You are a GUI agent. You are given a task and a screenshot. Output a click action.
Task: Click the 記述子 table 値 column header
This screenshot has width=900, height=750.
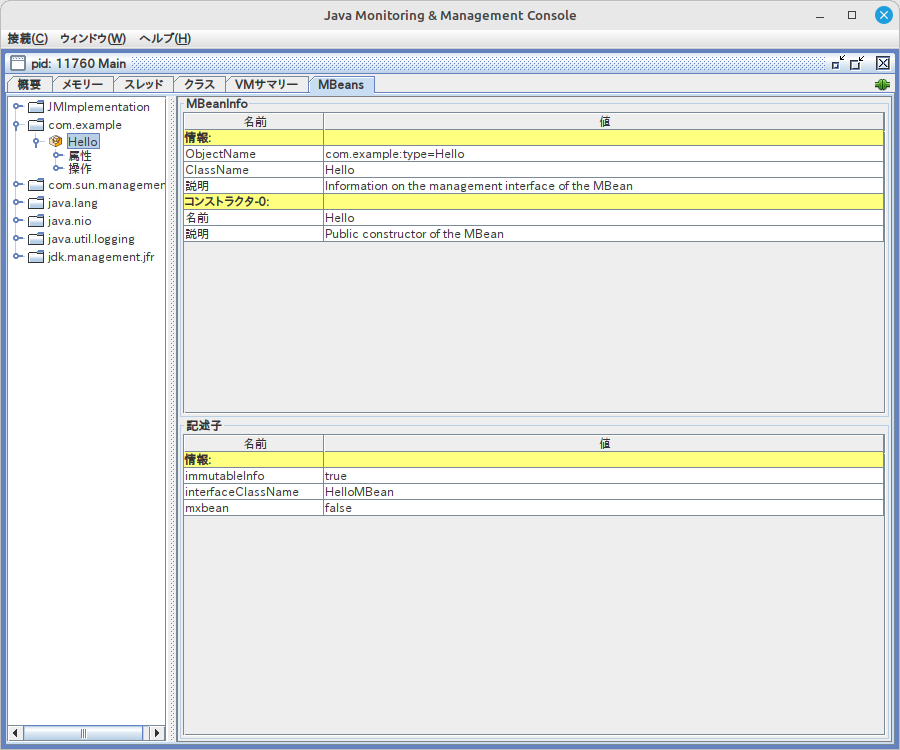(x=604, y=444)
